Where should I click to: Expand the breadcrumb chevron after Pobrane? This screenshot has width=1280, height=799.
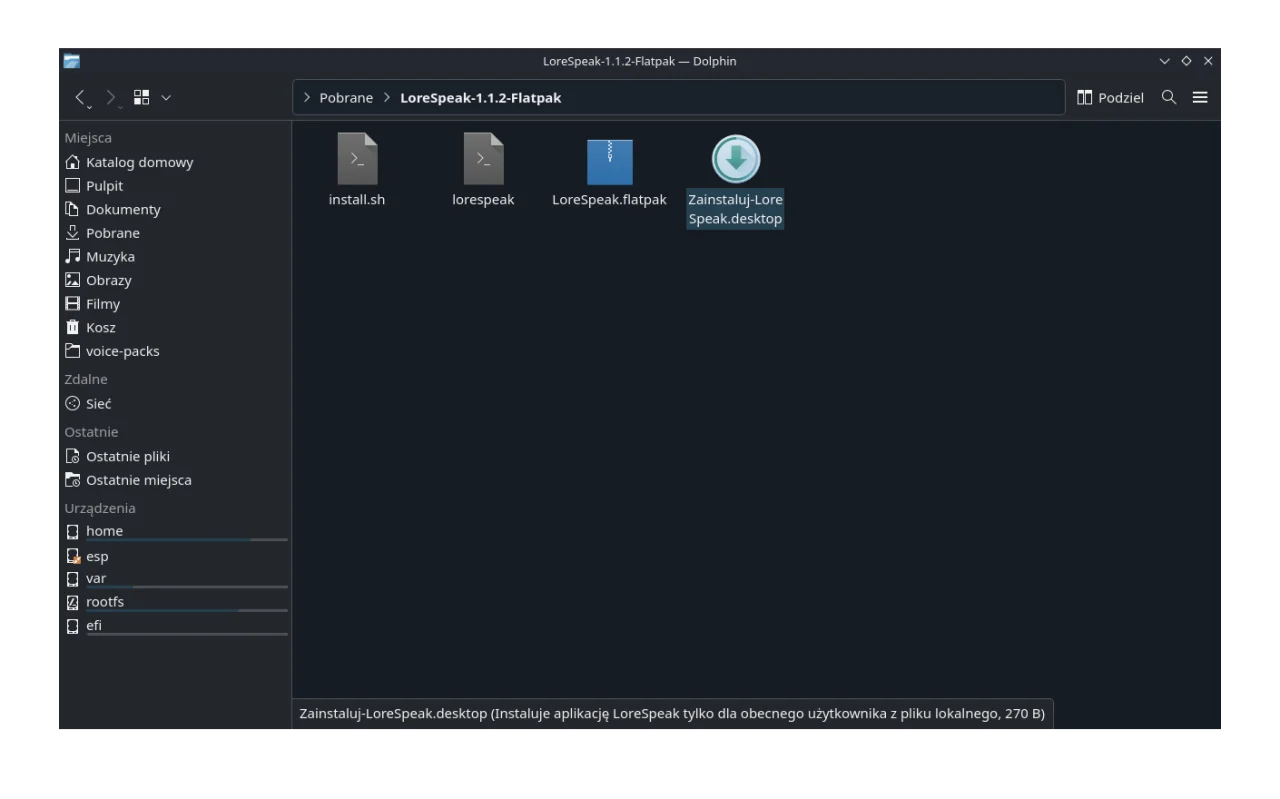tap(387, 98)
